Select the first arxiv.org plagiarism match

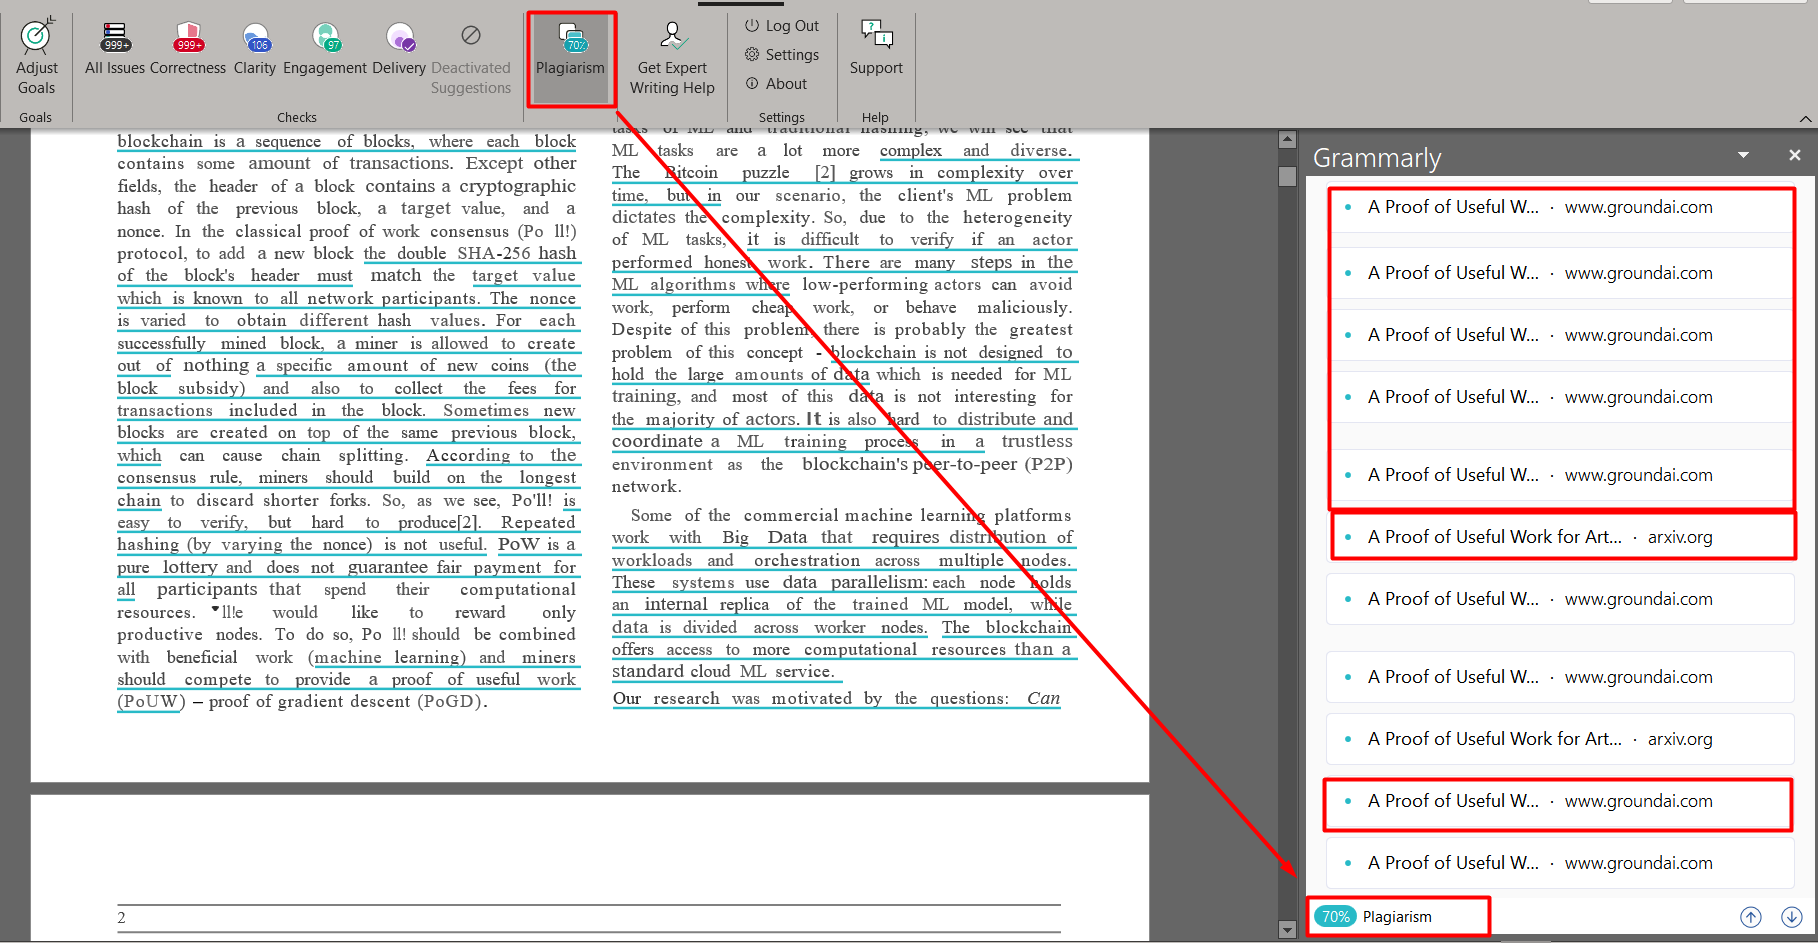(1560, 537)
